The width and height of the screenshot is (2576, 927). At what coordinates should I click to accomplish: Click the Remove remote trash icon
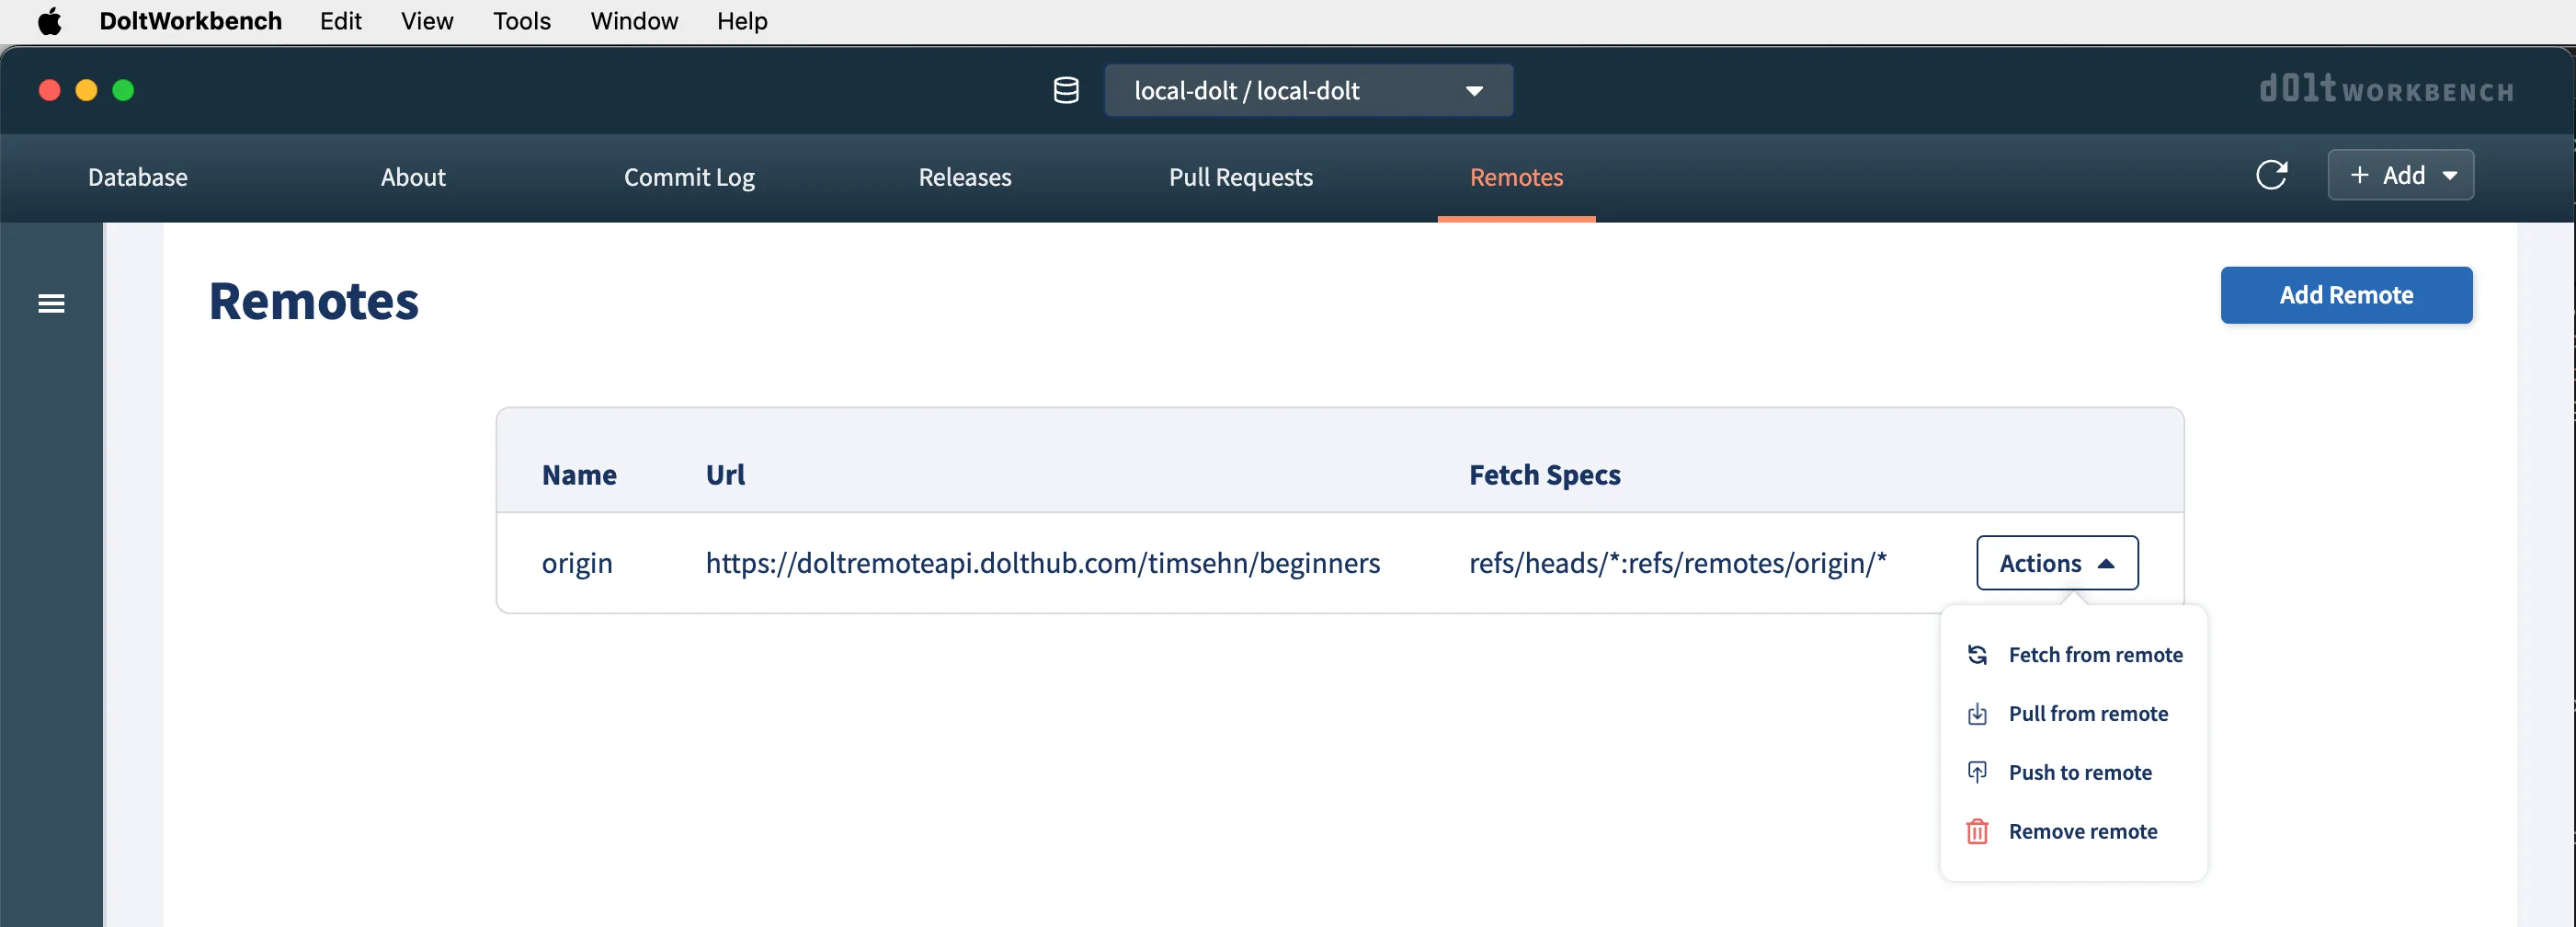(1977, 831)
